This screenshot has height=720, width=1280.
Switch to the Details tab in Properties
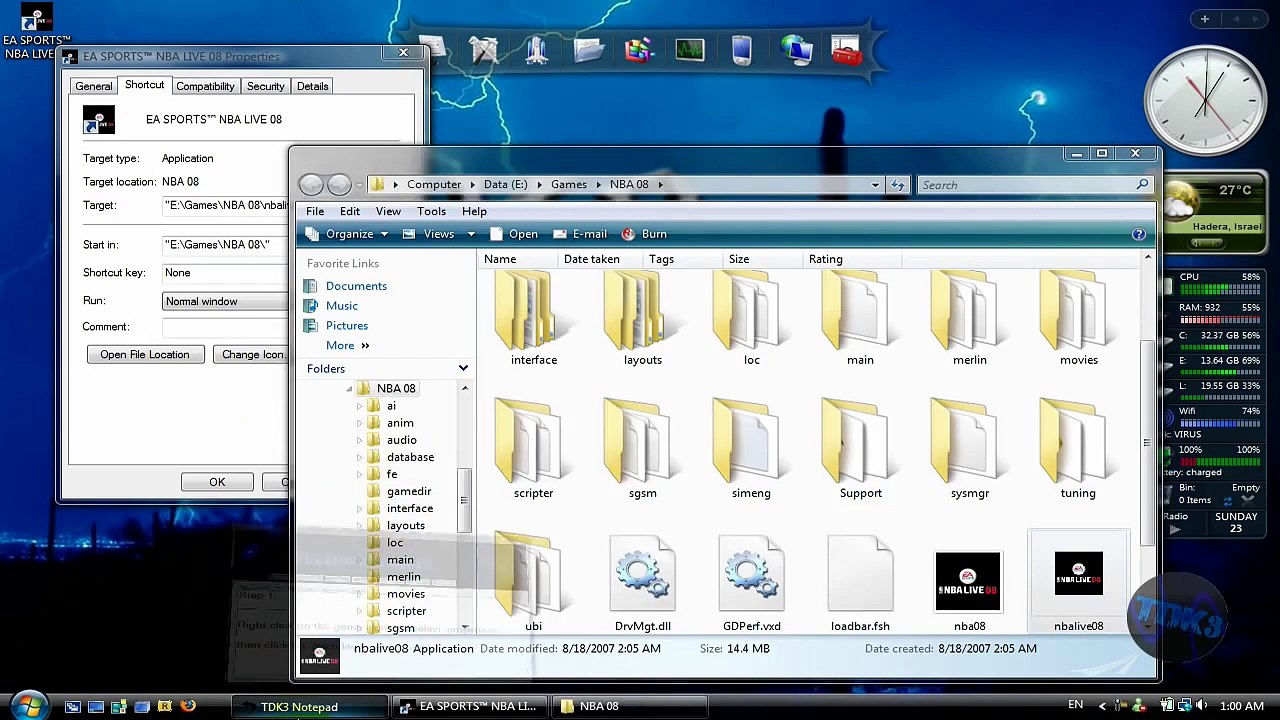tap(312, 86)
